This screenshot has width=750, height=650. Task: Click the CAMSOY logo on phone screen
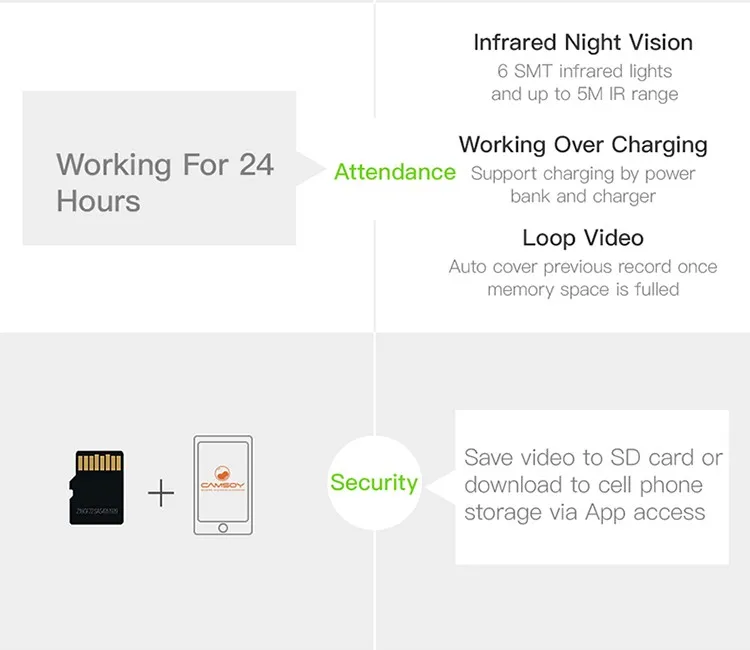pyautogui.click(x=222, y=478)
